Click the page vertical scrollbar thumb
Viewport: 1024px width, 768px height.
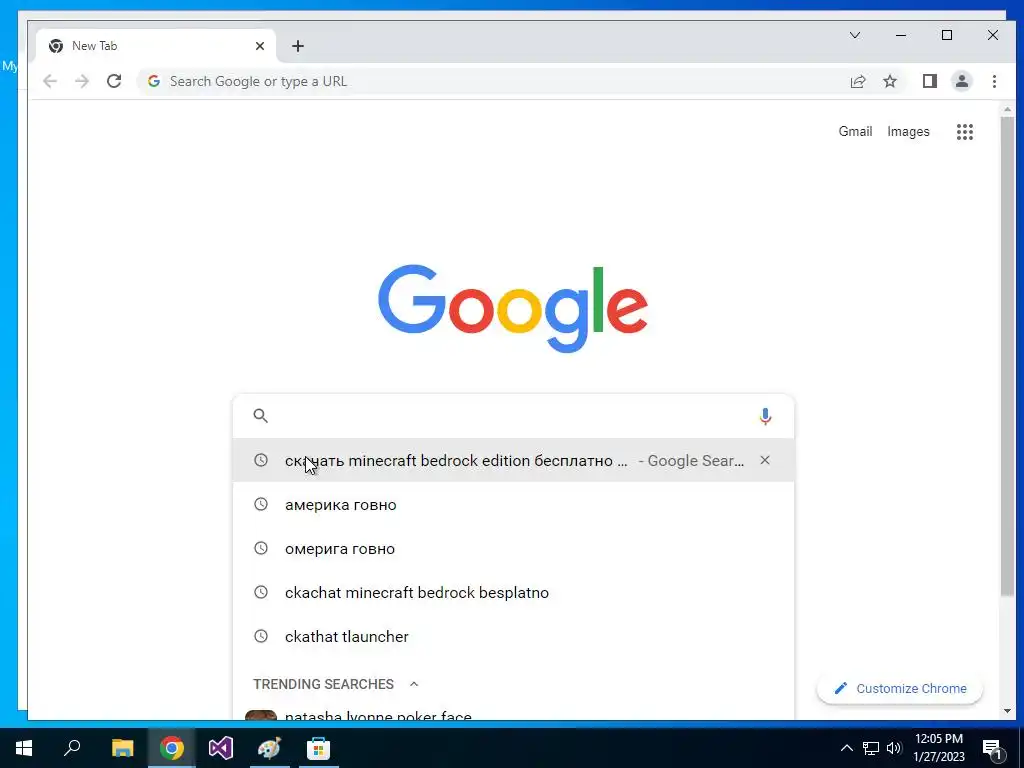pos(1007,356)
